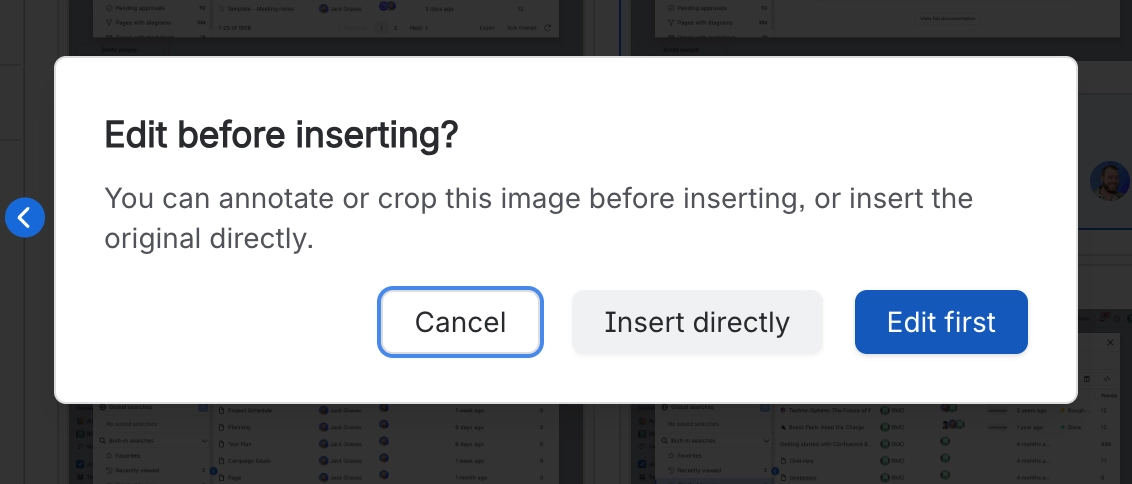
Task: Click the code view icon above the Words column
Action: click(x=1107, y=379)
